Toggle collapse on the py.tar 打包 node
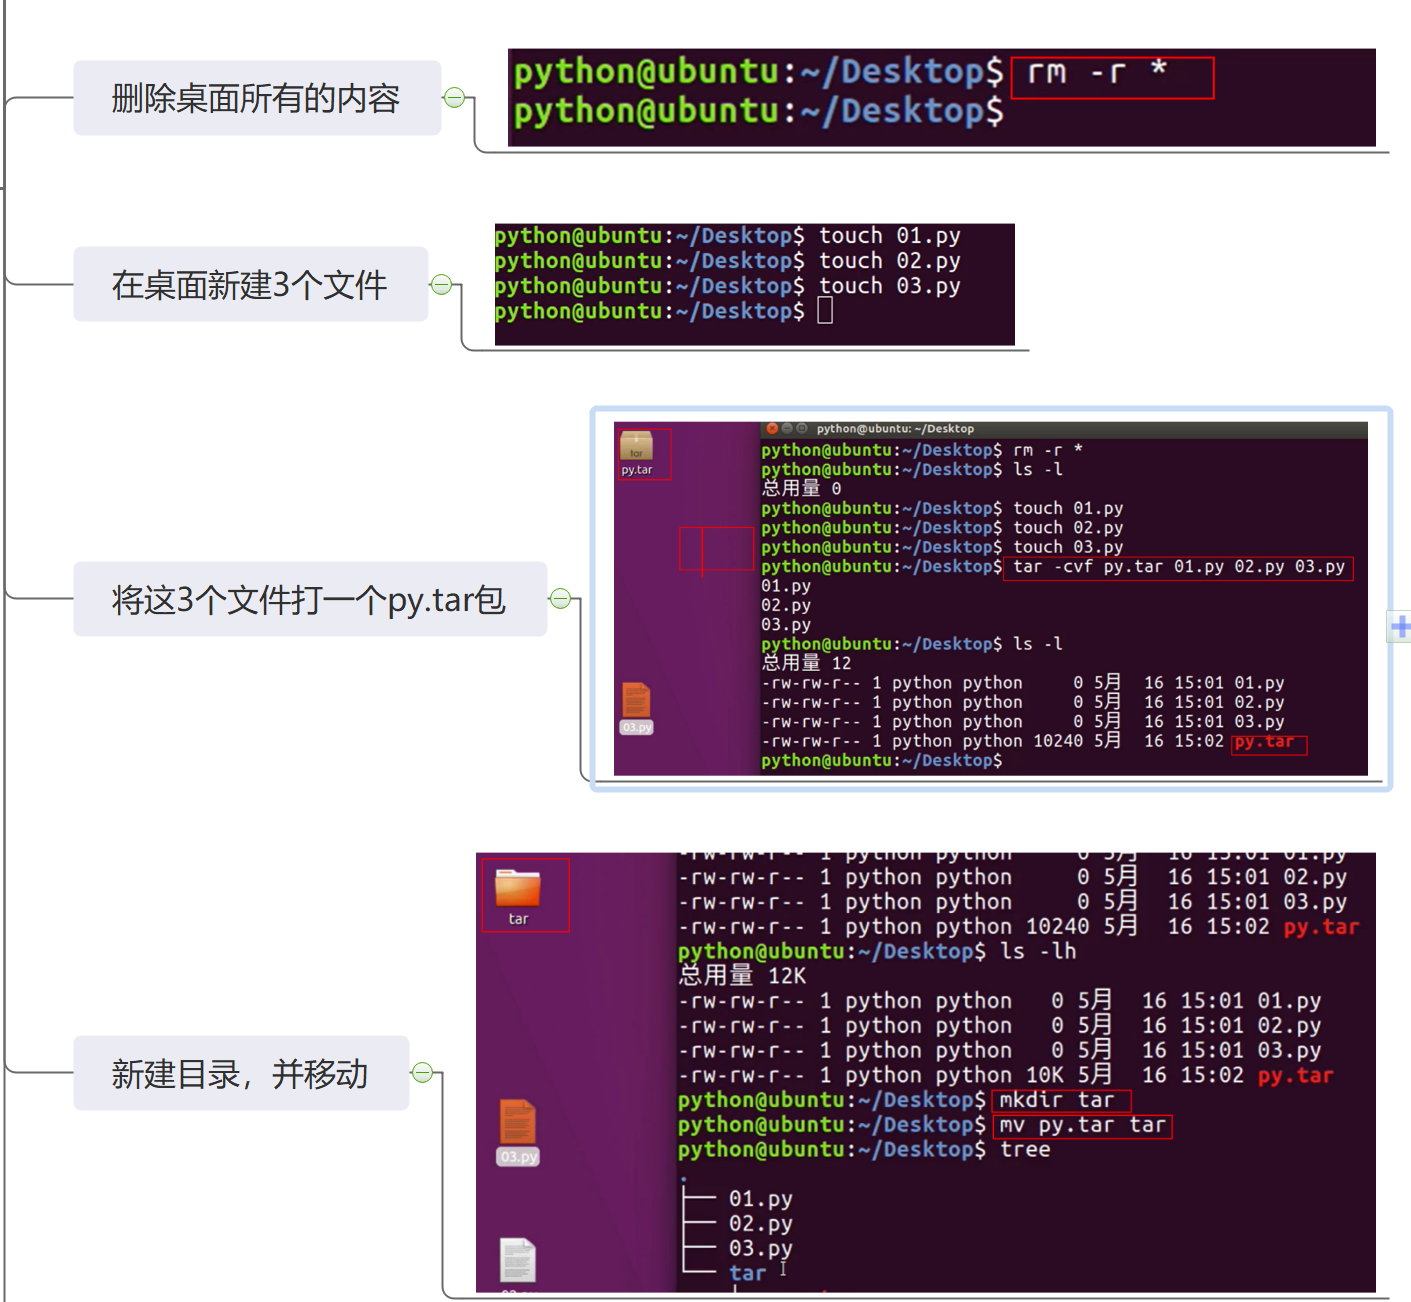Viewport: 1411px width, 1302px height. pyautogui.click(x=560, y=599)
